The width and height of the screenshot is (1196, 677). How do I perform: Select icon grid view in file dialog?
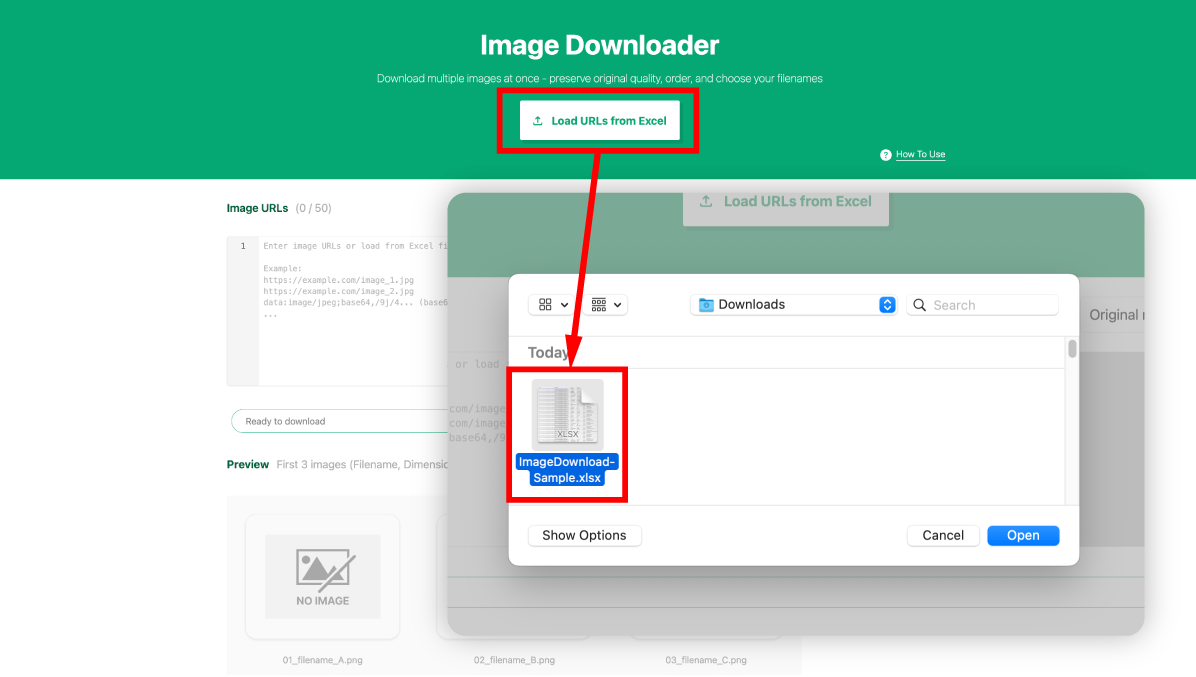pyautogui.click(x=545, y=305)
